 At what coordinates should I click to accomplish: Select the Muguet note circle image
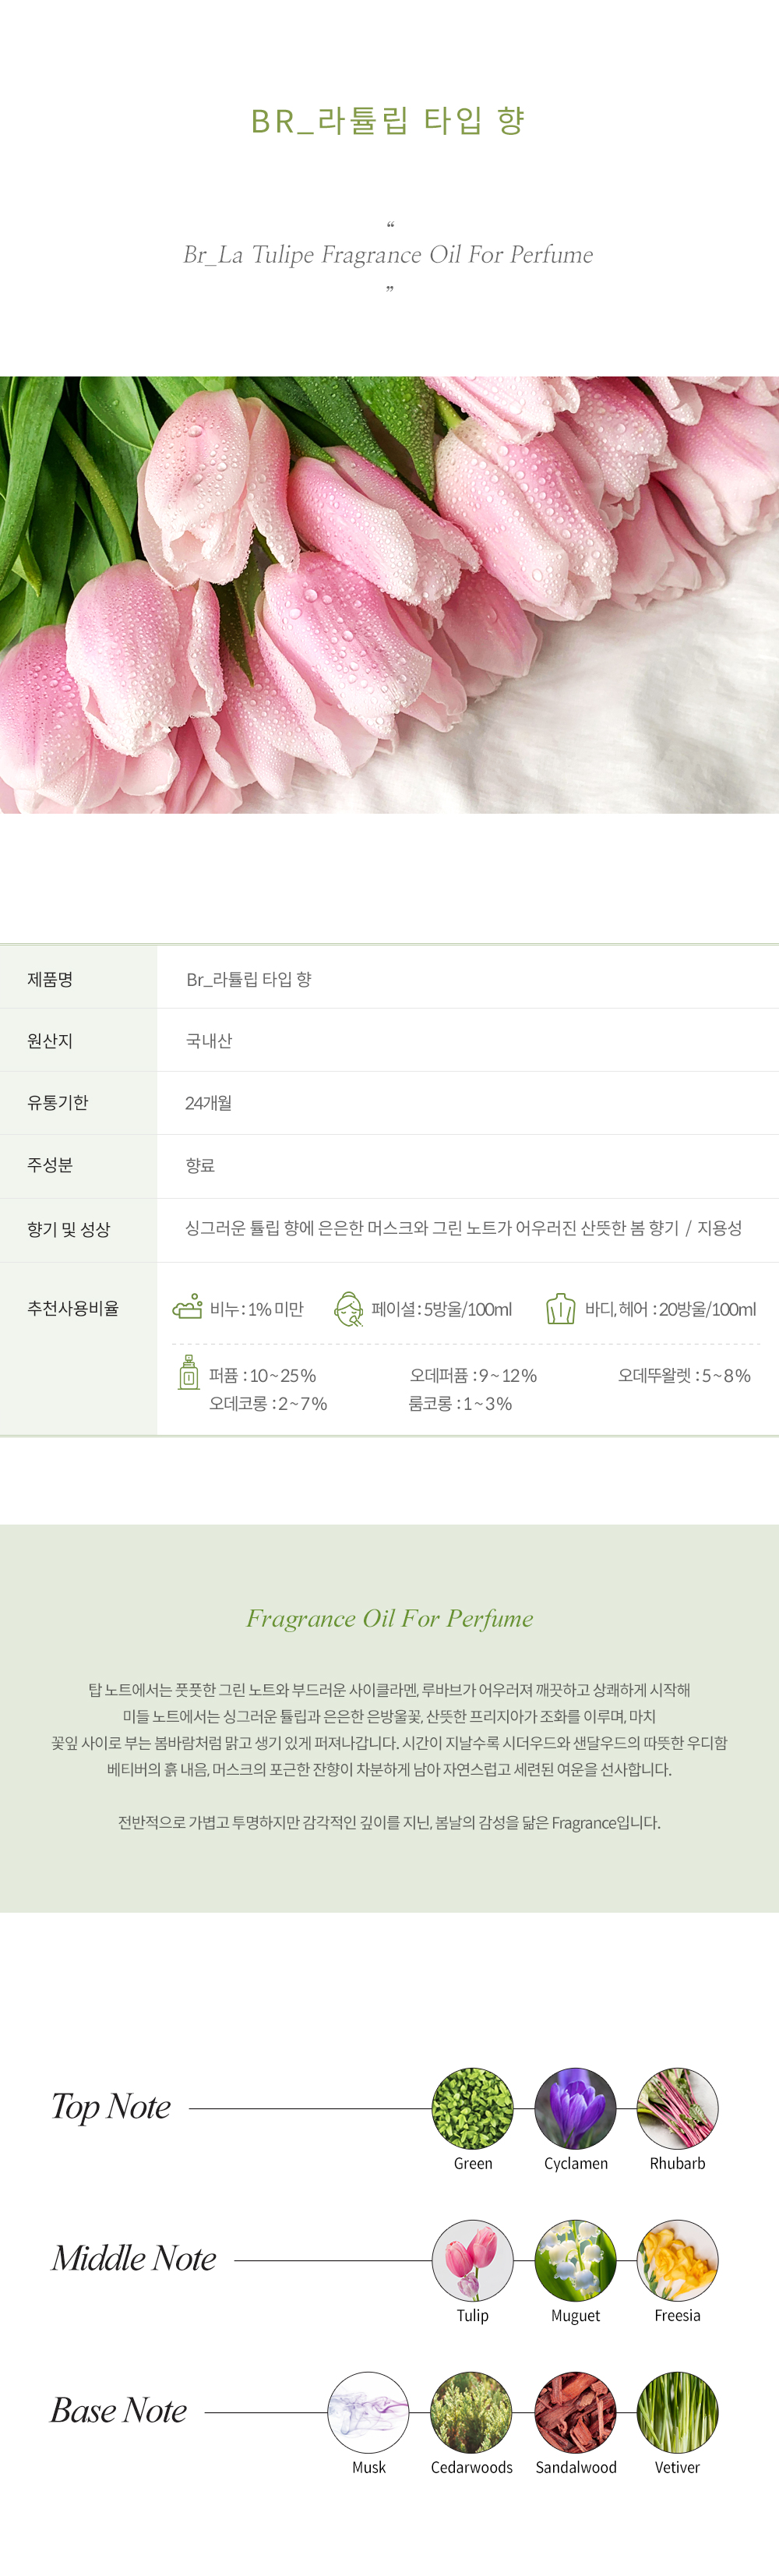coord(576,2260)
